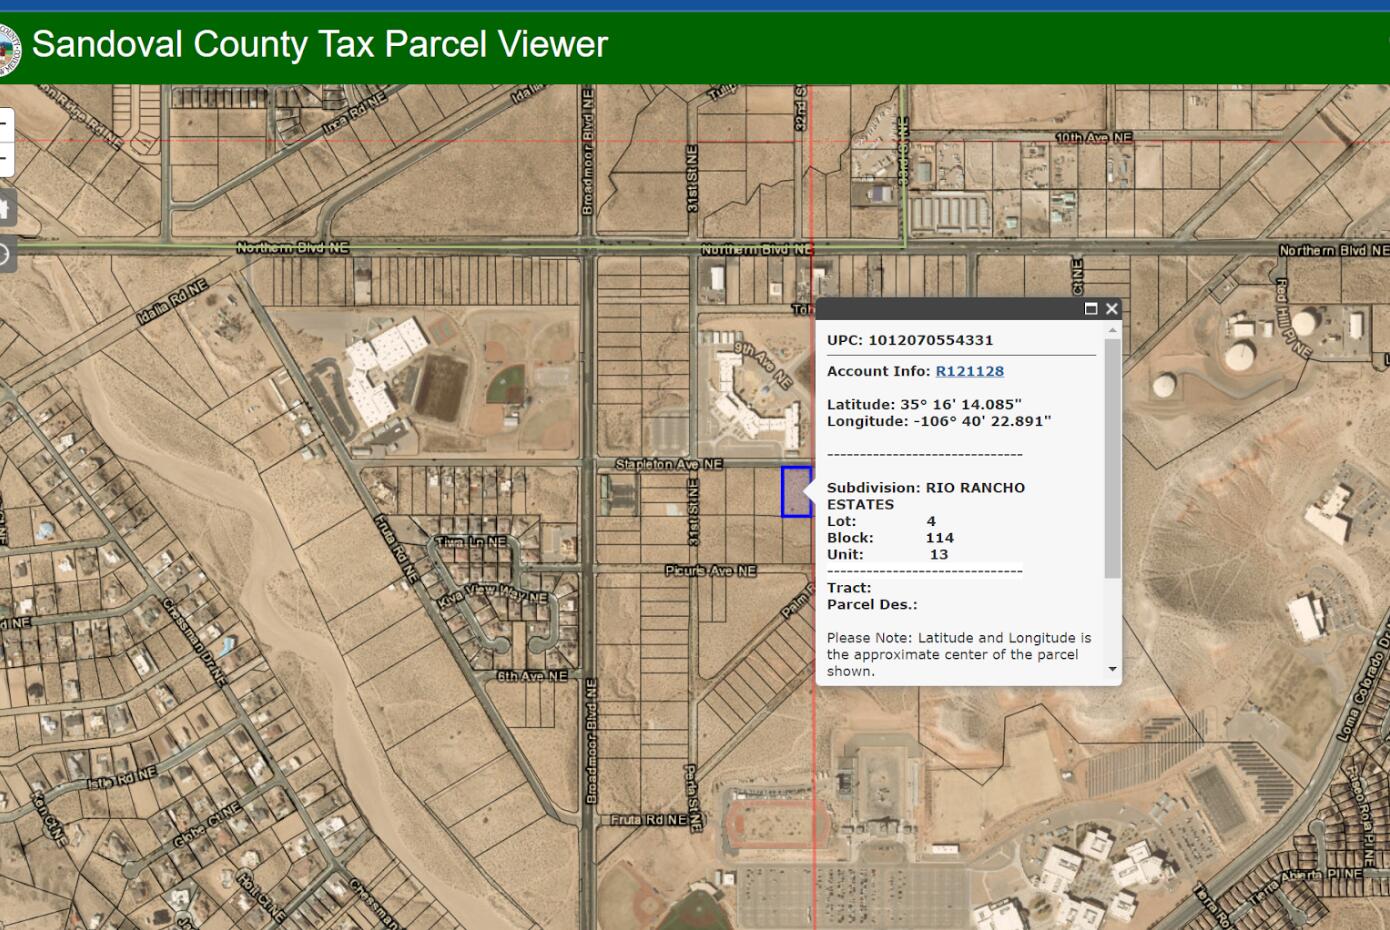This screenshot has width=1390, height=930.
Task: Zoom in on the map
Action: pos(3,124)
